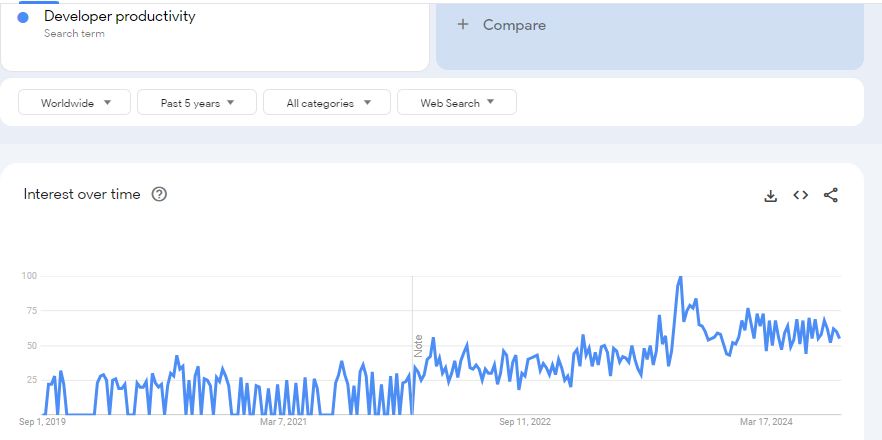Image resolution: width=882 pixels, height=440 pixels.
Task: Click the highest peak of the trend line
Action: [x=680, y=278]
